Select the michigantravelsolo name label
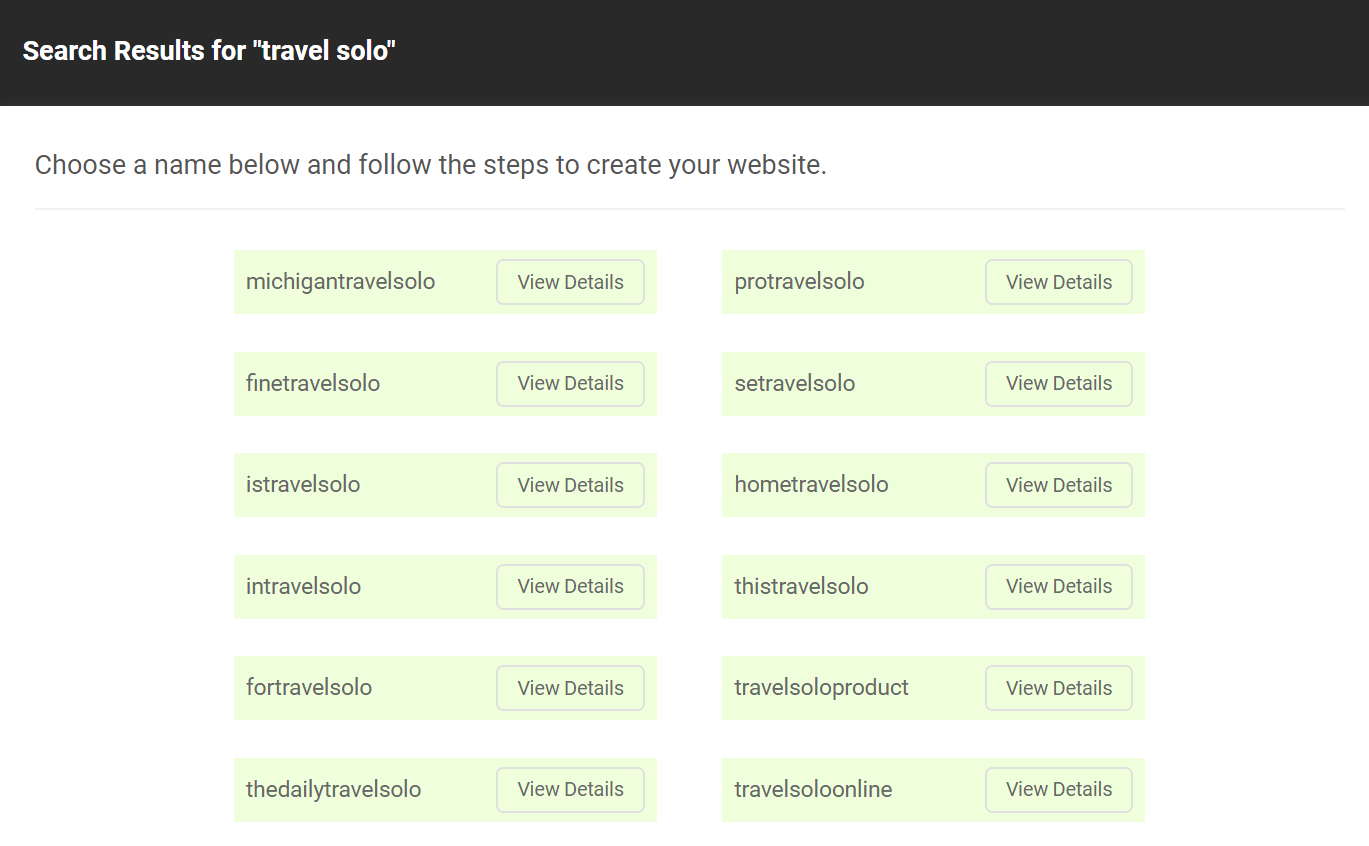Screen dimensions: 1369x846 point(340,282)
